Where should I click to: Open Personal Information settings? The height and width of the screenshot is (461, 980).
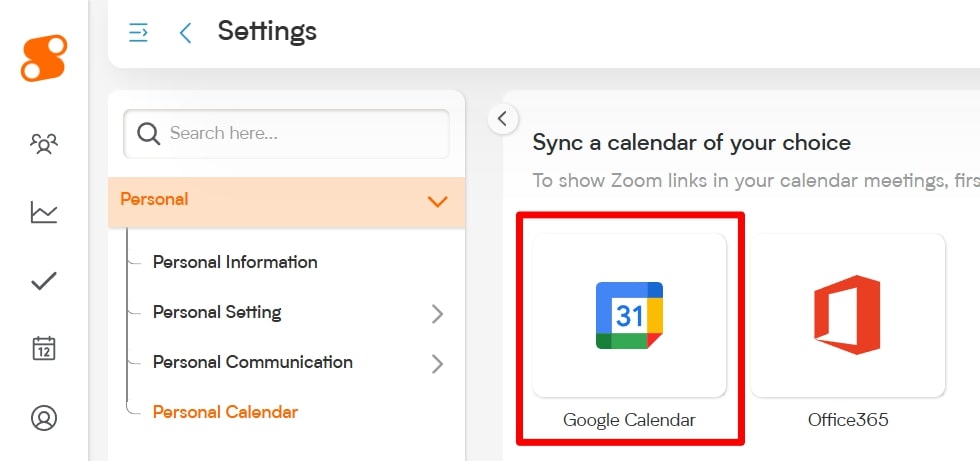click(235, 262)
